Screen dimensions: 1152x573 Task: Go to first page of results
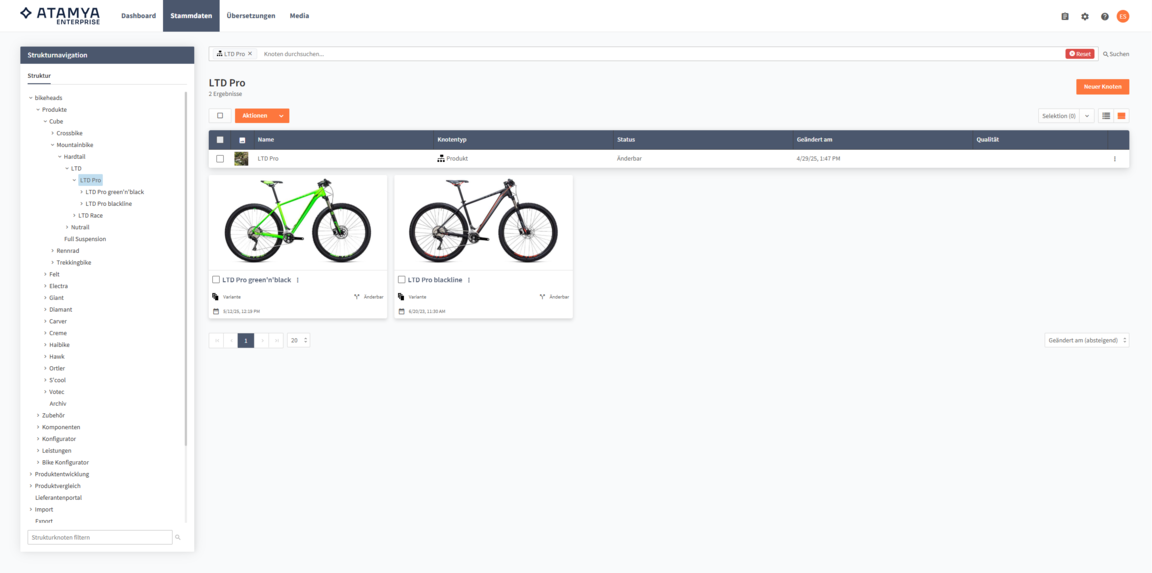point(216,340)
